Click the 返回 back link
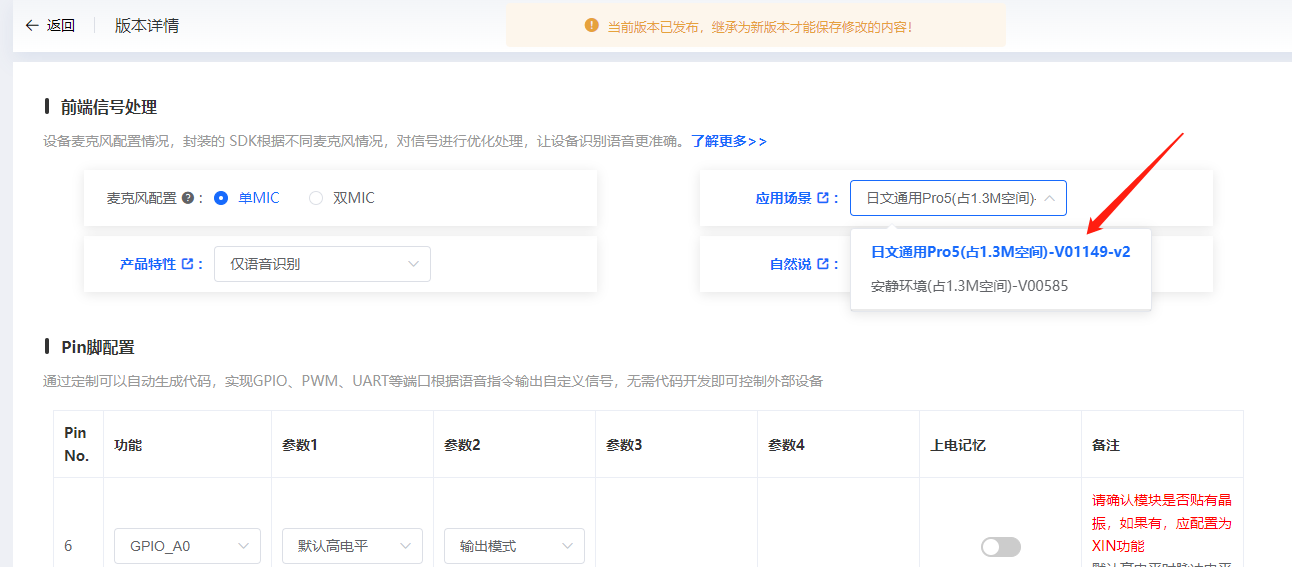The image size is (1292, 567). (x=61, y=26)
